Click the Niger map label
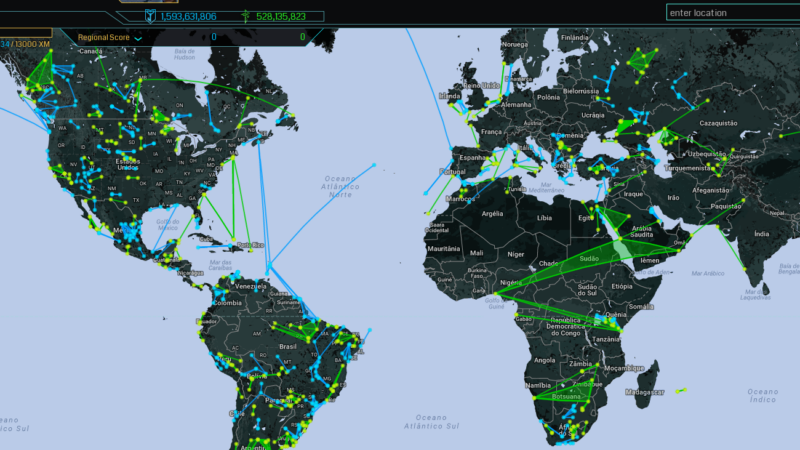The height and width of the screenshot is (450, 800). click(515, 254)
